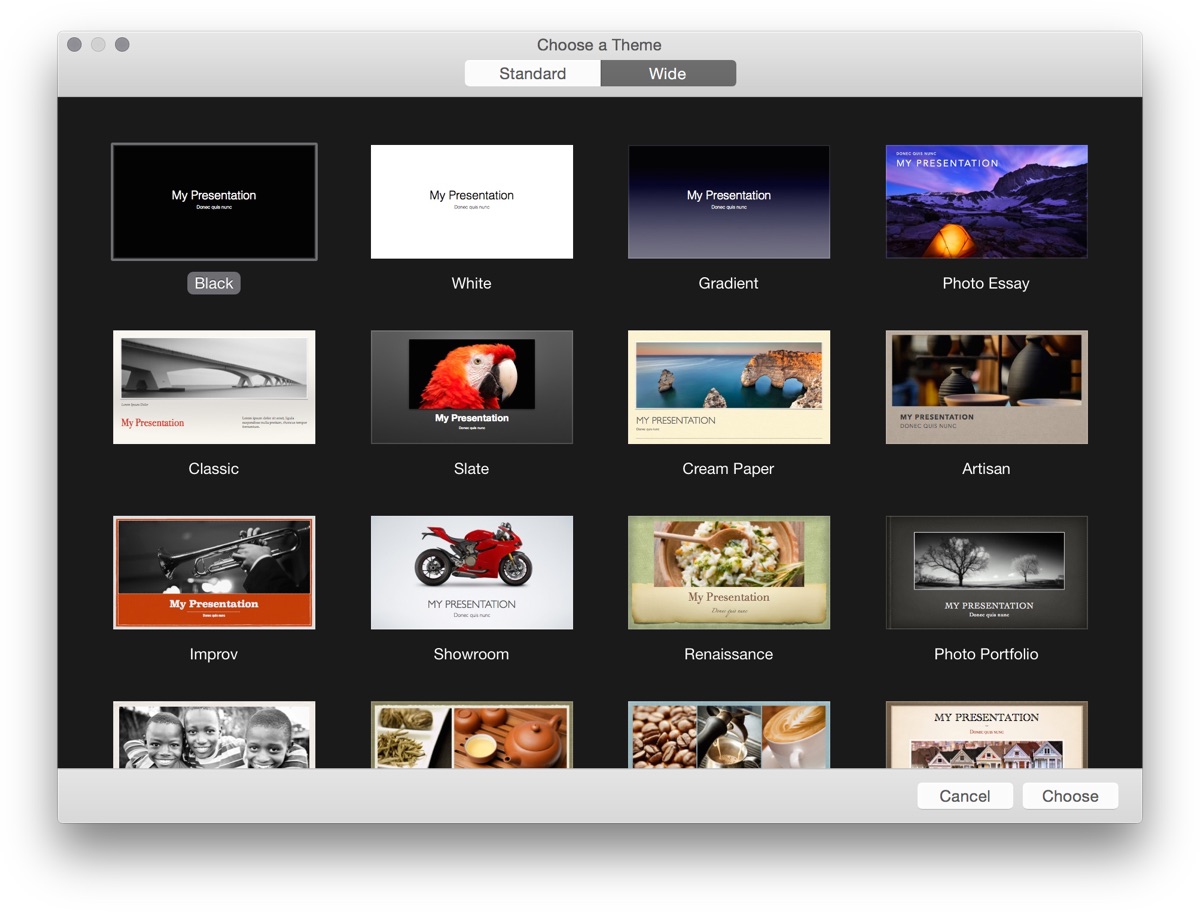Select the tea set theme thumbnail
This screenshot has width=1200, height=912.
[472, 735]
